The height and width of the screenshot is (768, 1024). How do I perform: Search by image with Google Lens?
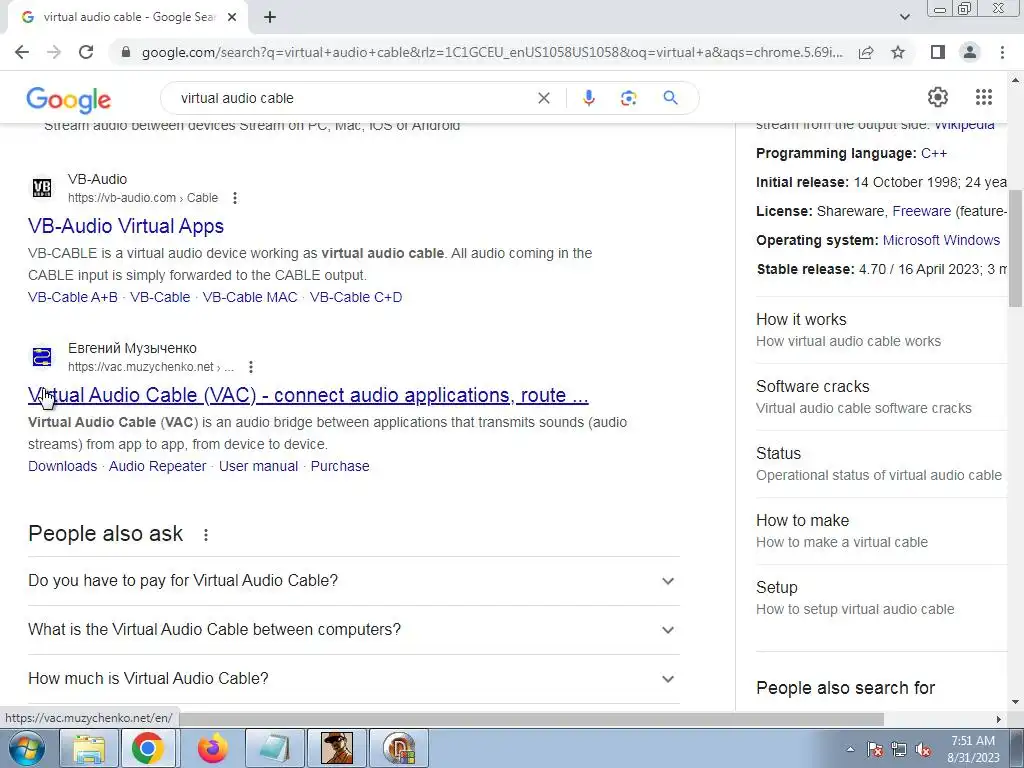(x=628, y=98)
